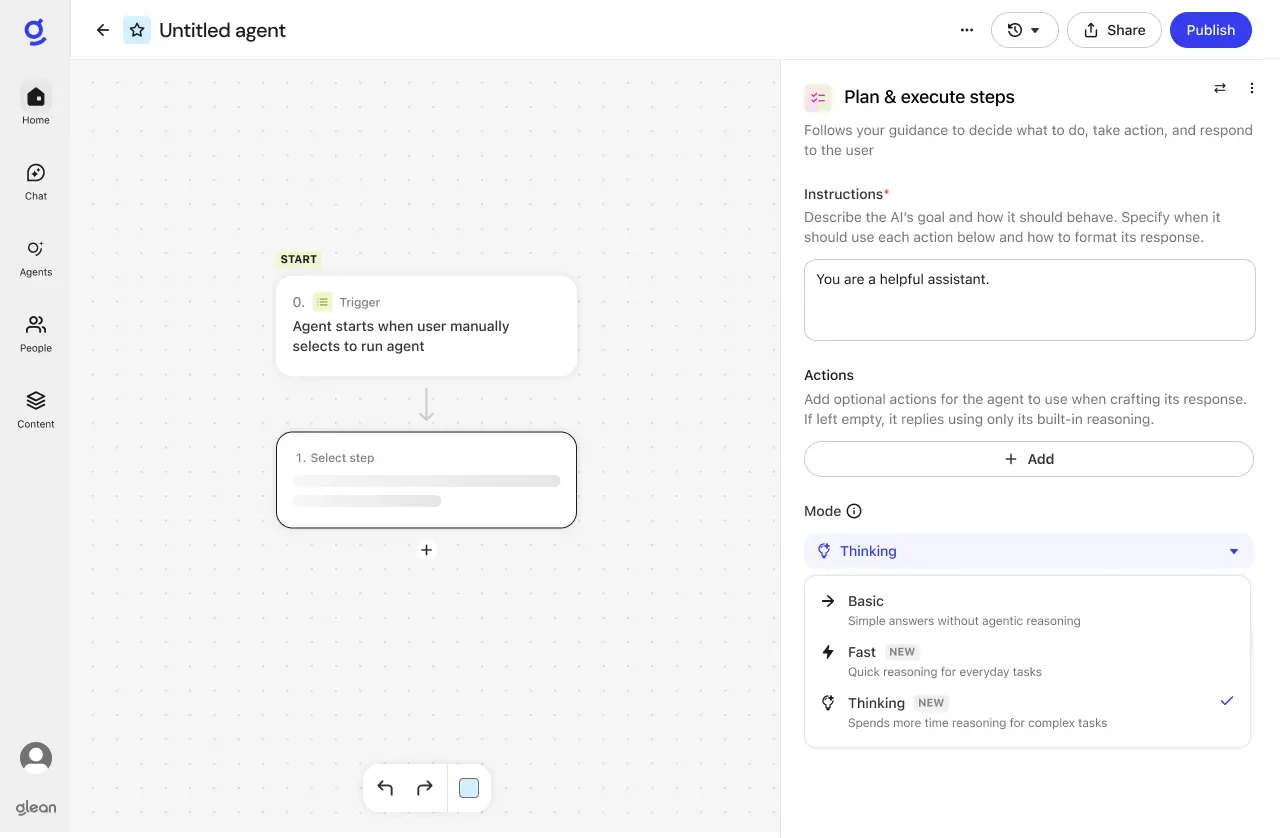Select the Thinking mode option
1280x838 pixels.
[1027, 712]
